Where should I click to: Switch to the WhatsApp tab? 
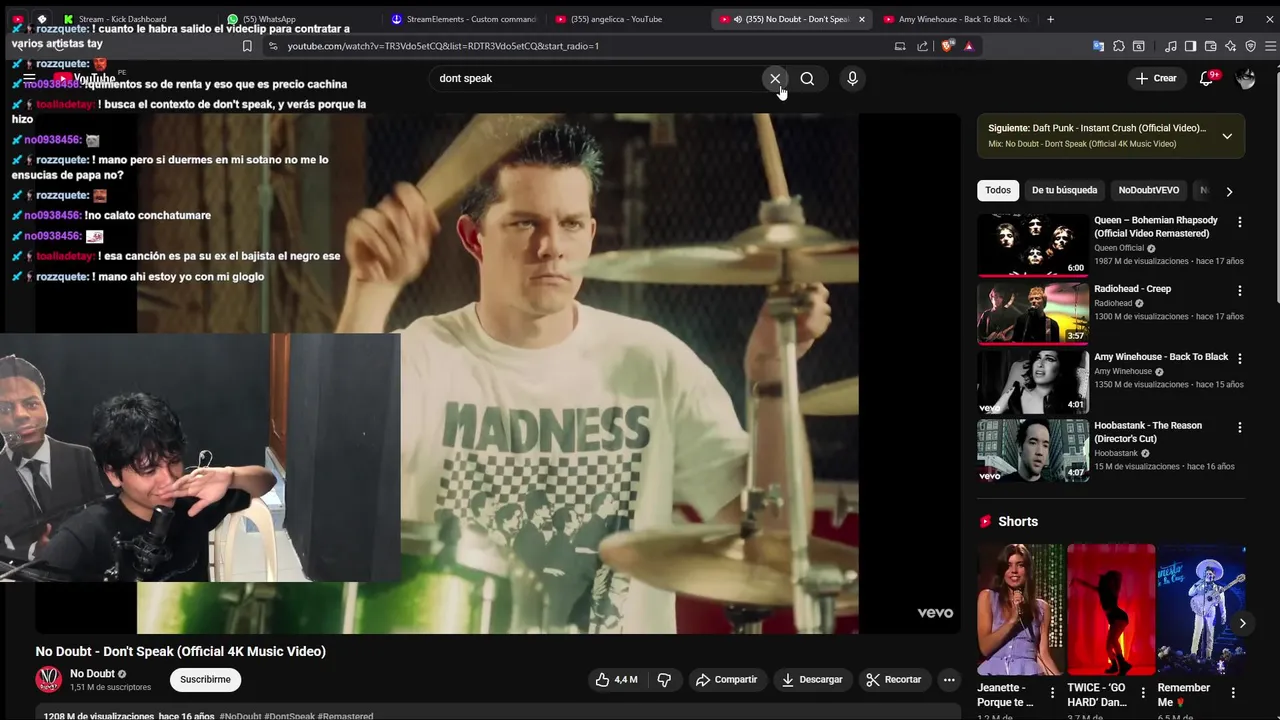point(298,19)
